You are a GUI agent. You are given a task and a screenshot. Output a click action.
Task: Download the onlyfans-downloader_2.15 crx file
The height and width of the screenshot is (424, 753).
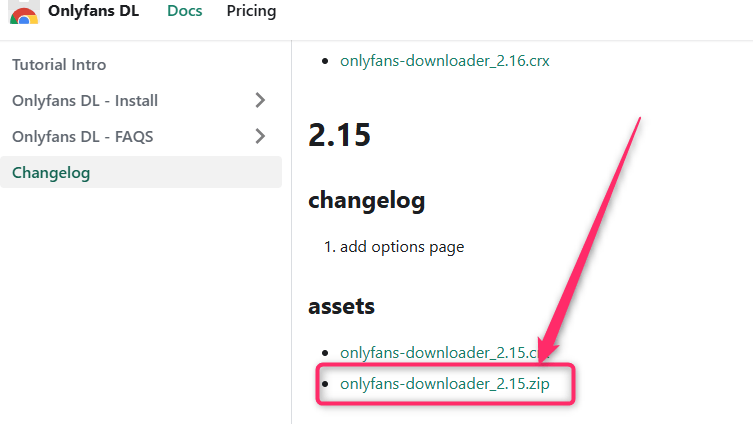438,352
